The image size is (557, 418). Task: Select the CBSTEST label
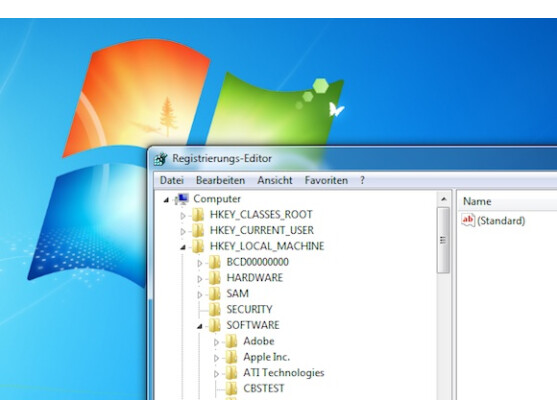[x=264, y=389]
